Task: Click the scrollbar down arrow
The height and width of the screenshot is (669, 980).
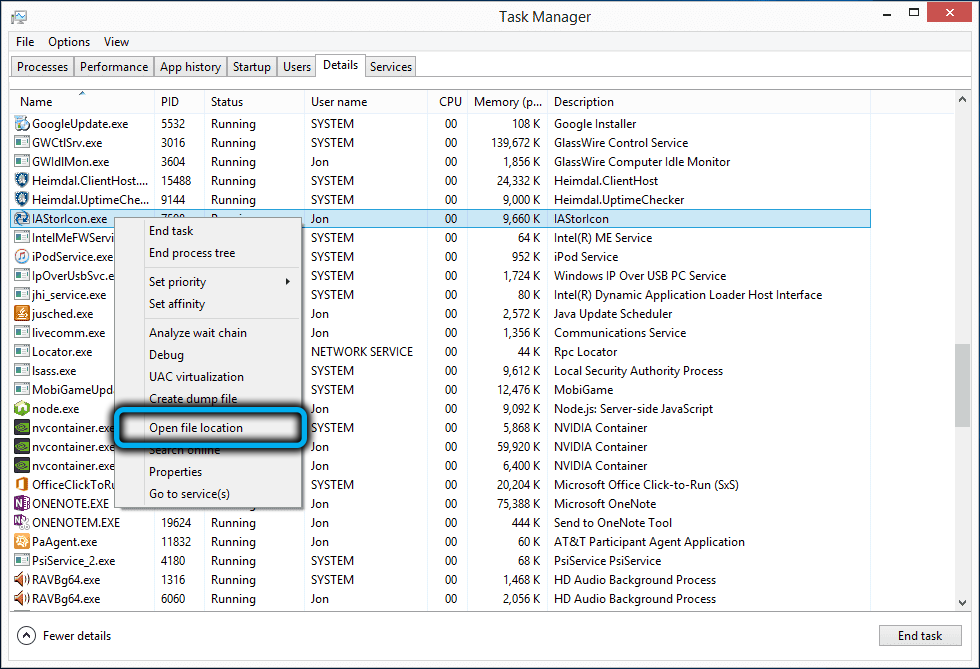Action: point(961,602)
